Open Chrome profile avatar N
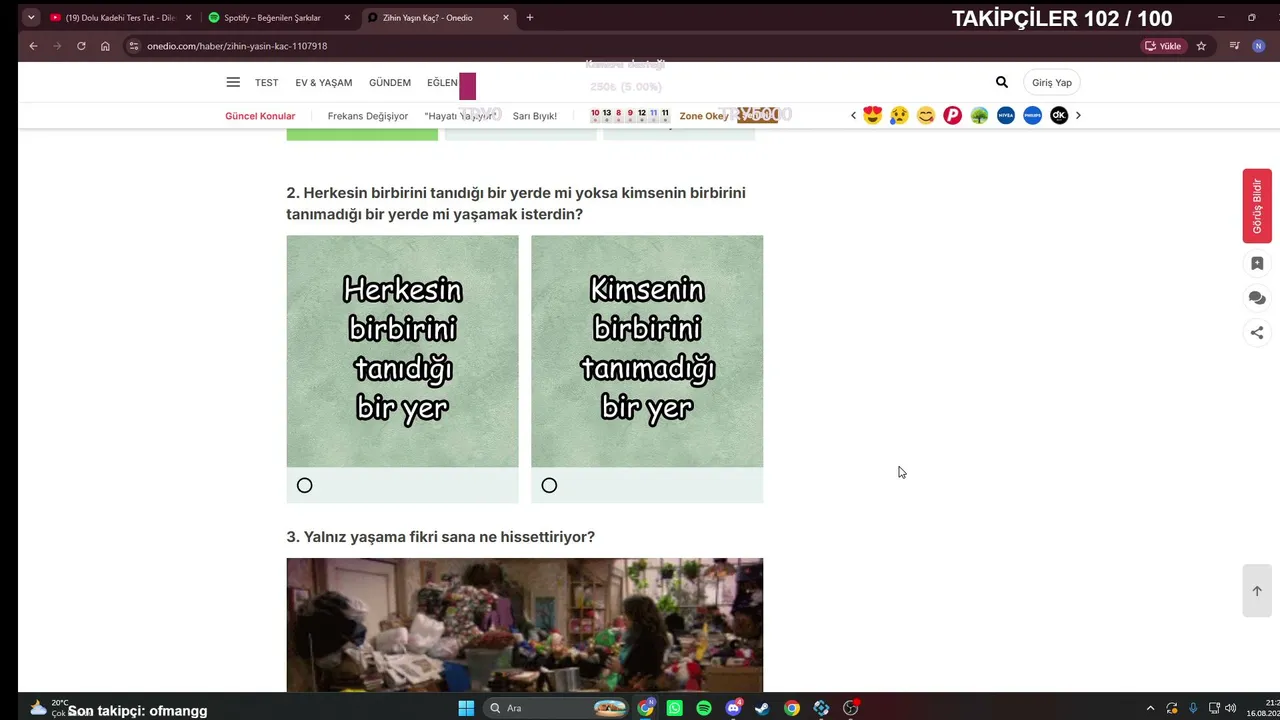The image size is (1280, 720). coord(1259,46)
